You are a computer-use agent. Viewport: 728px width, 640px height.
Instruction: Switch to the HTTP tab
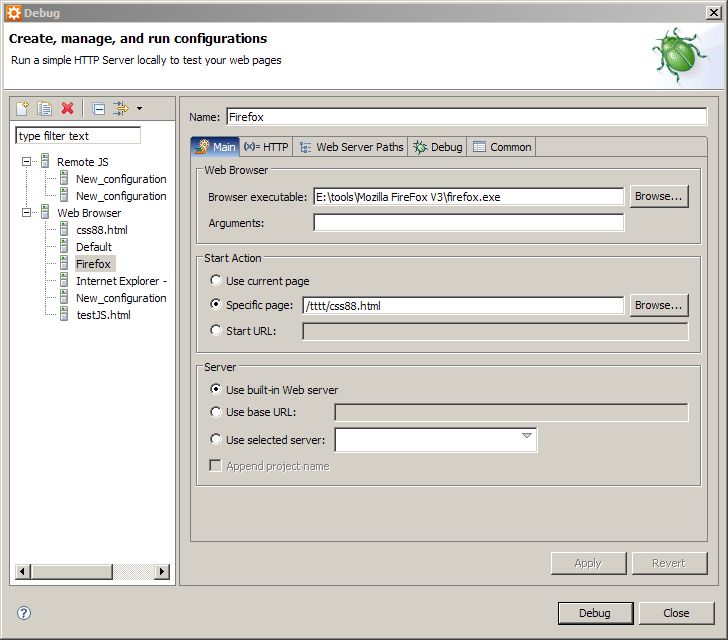pos(266,147)
